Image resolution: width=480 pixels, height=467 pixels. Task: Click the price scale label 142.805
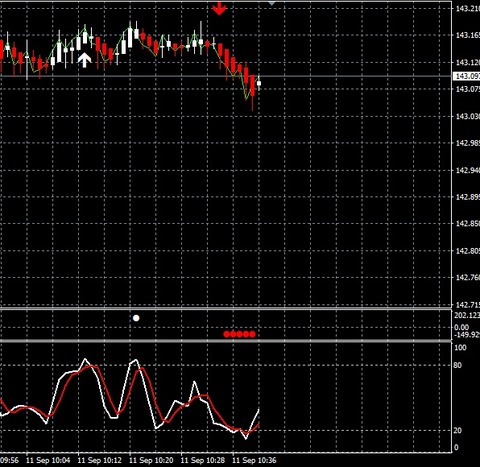tap(467, 251)
